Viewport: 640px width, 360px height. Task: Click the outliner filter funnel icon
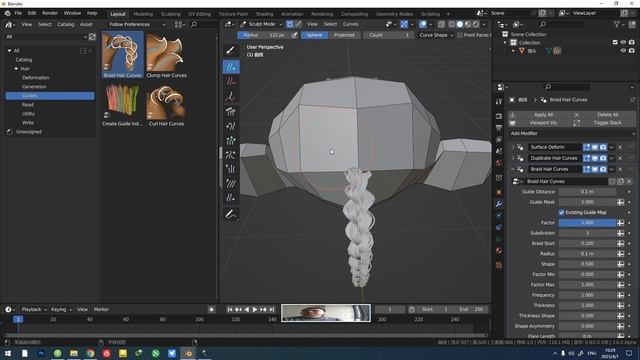tap(617, 24)
